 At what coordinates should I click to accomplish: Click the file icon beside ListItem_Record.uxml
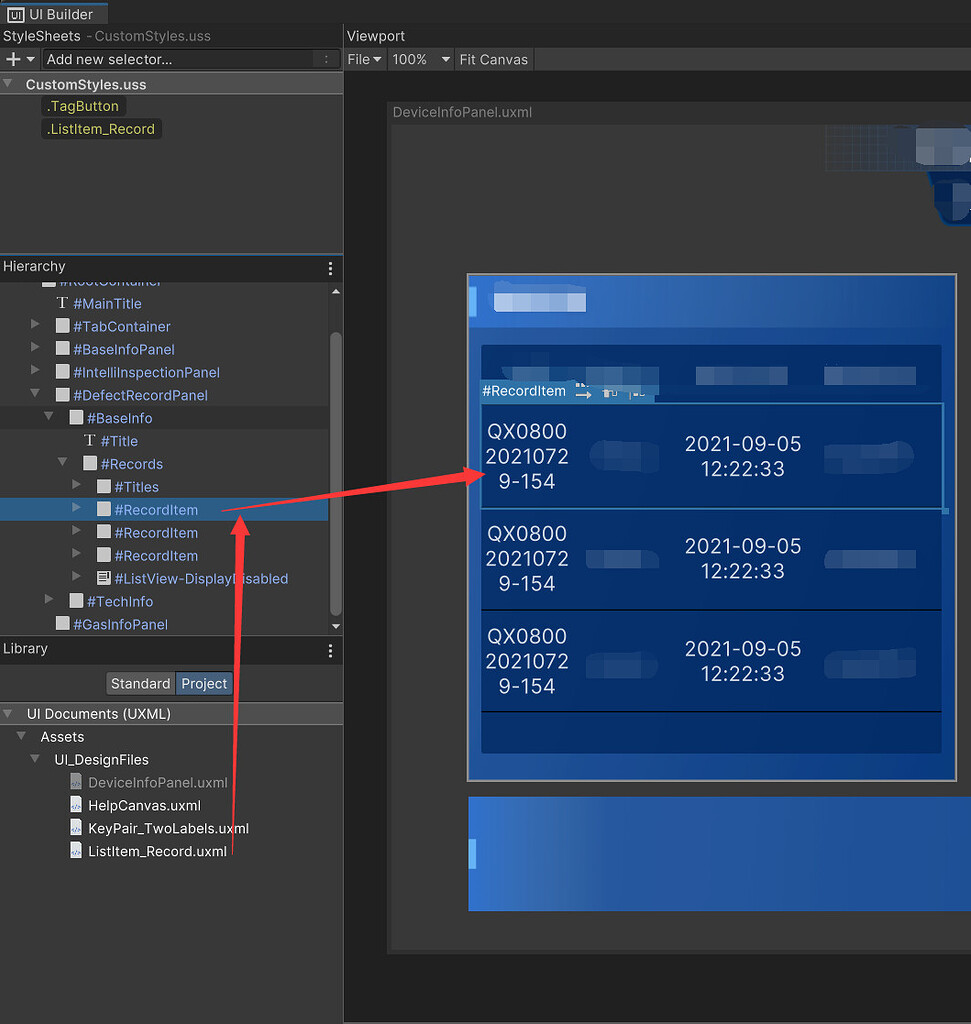[75, 850]
